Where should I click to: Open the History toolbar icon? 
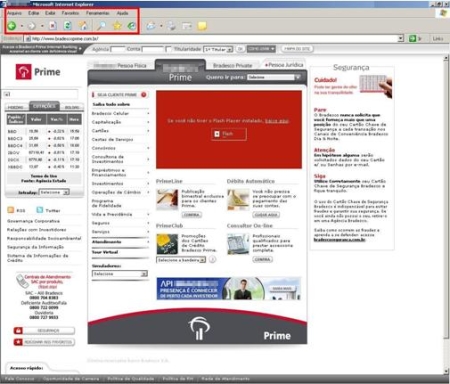132,26
